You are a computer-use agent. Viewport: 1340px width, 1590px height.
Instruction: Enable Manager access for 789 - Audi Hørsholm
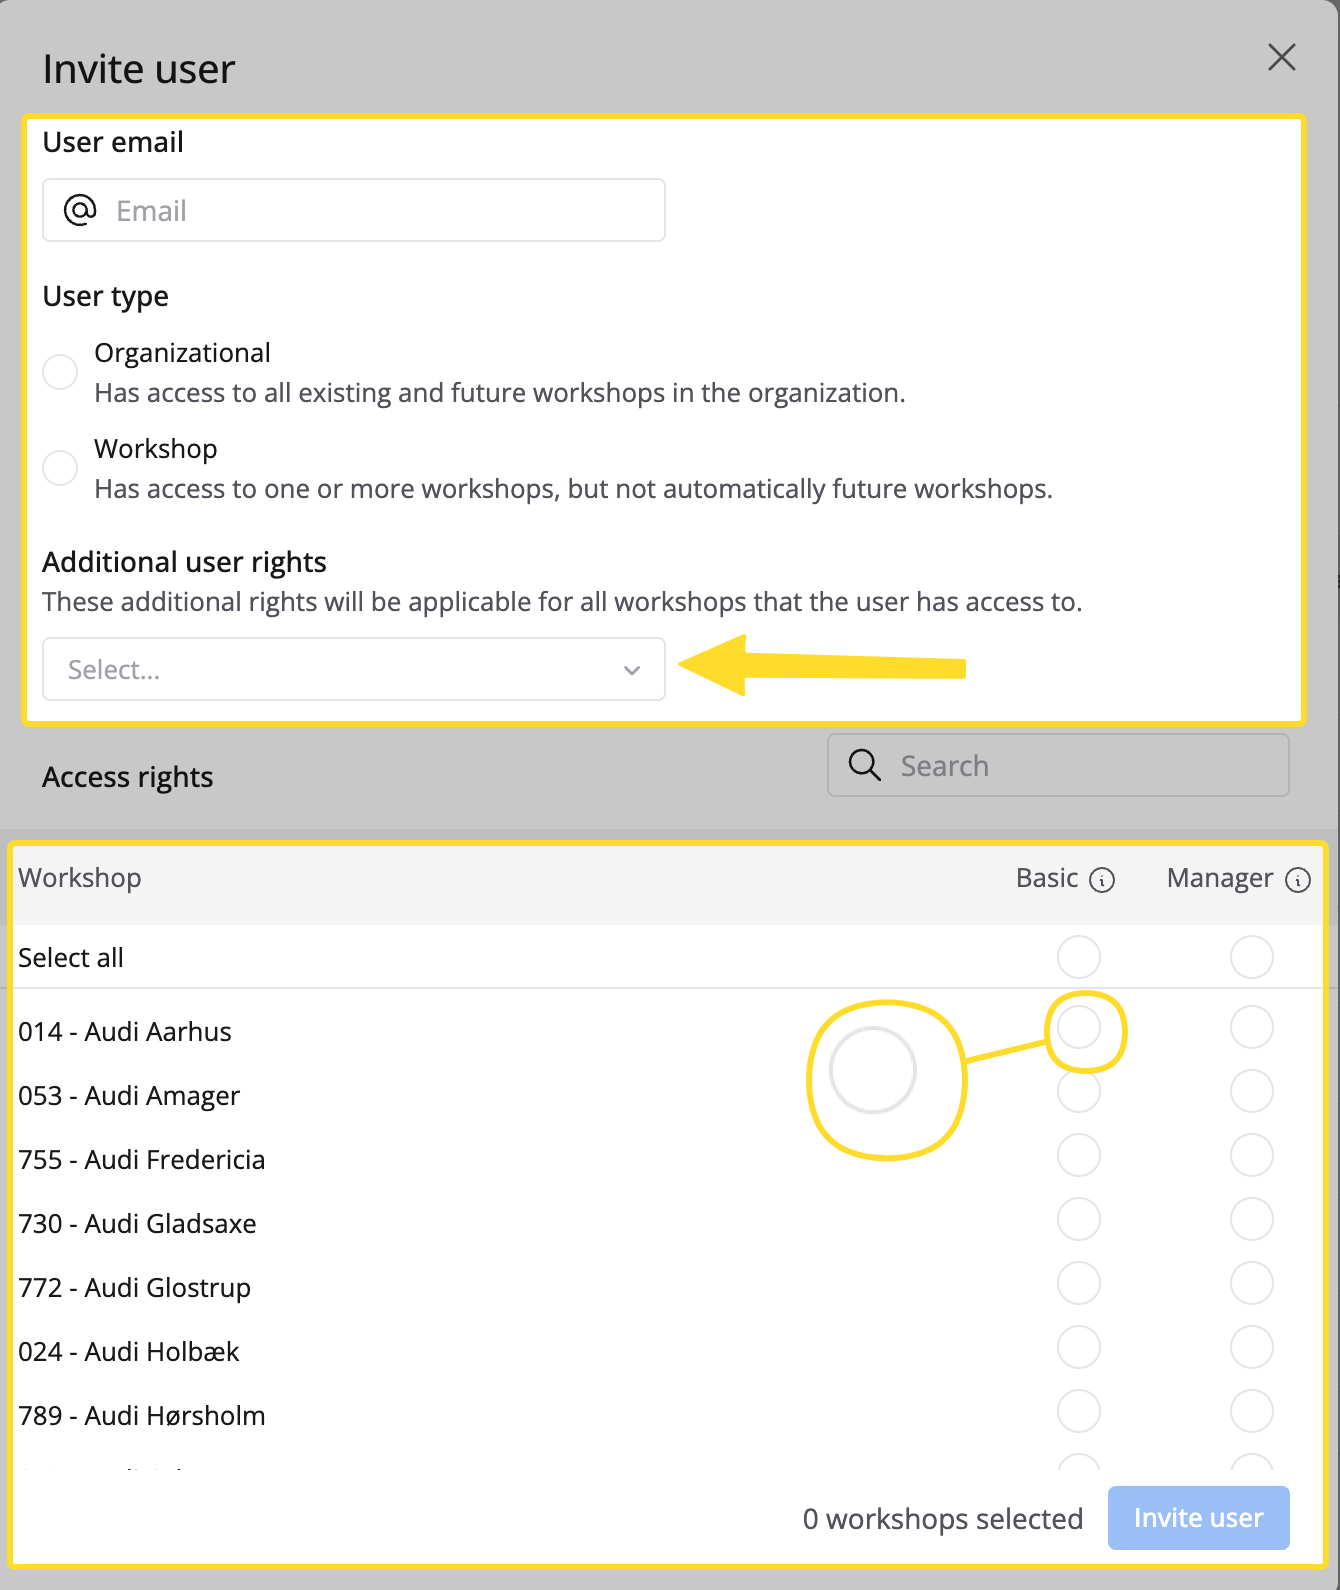pos(1252,1411)
